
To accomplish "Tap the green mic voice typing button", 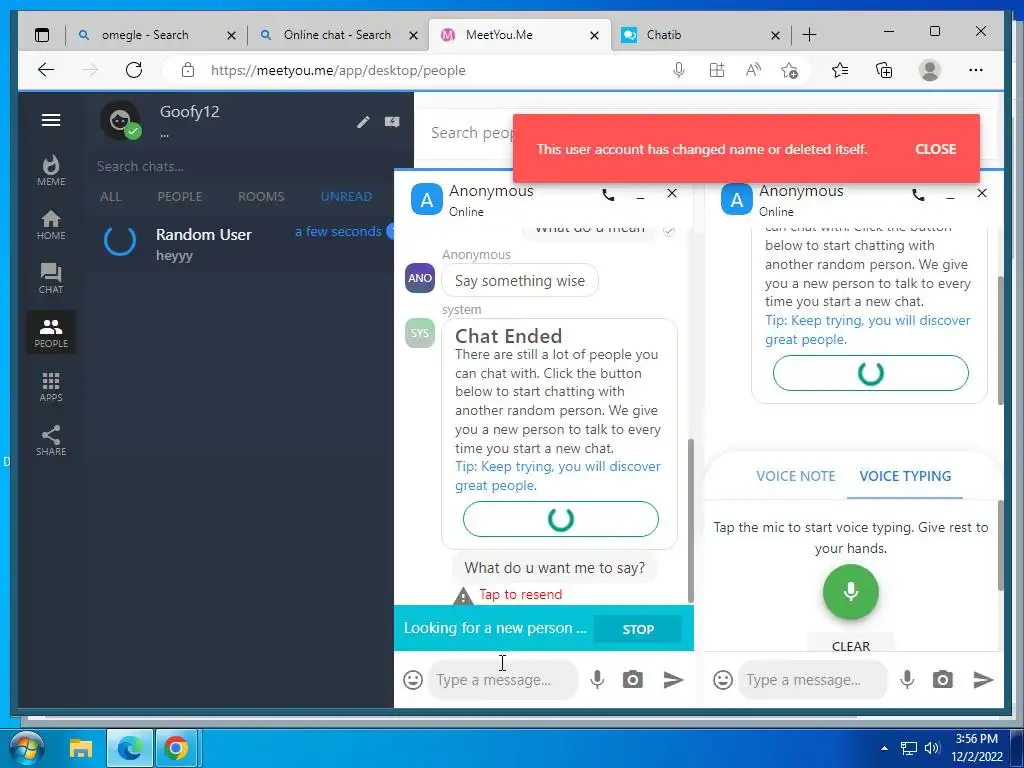I will (x=850, y=592).
